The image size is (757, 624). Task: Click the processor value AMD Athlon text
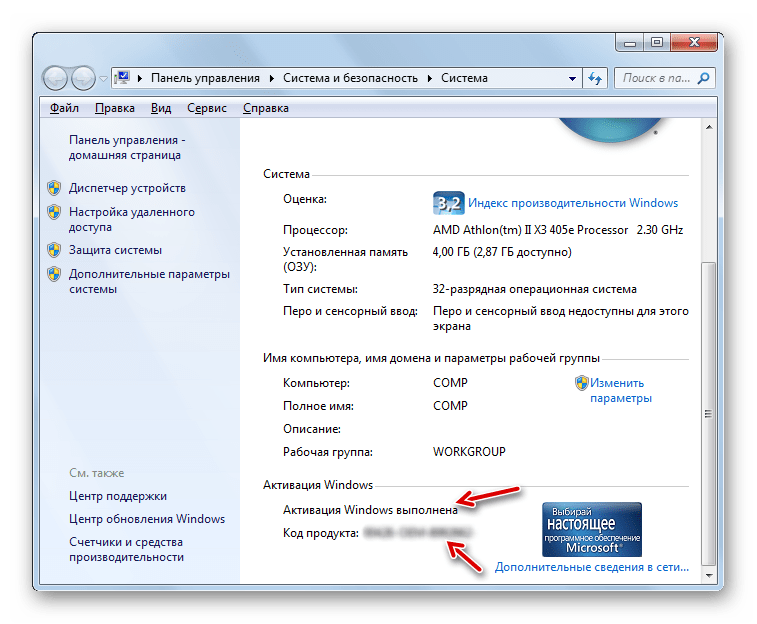tap(558, 230)
